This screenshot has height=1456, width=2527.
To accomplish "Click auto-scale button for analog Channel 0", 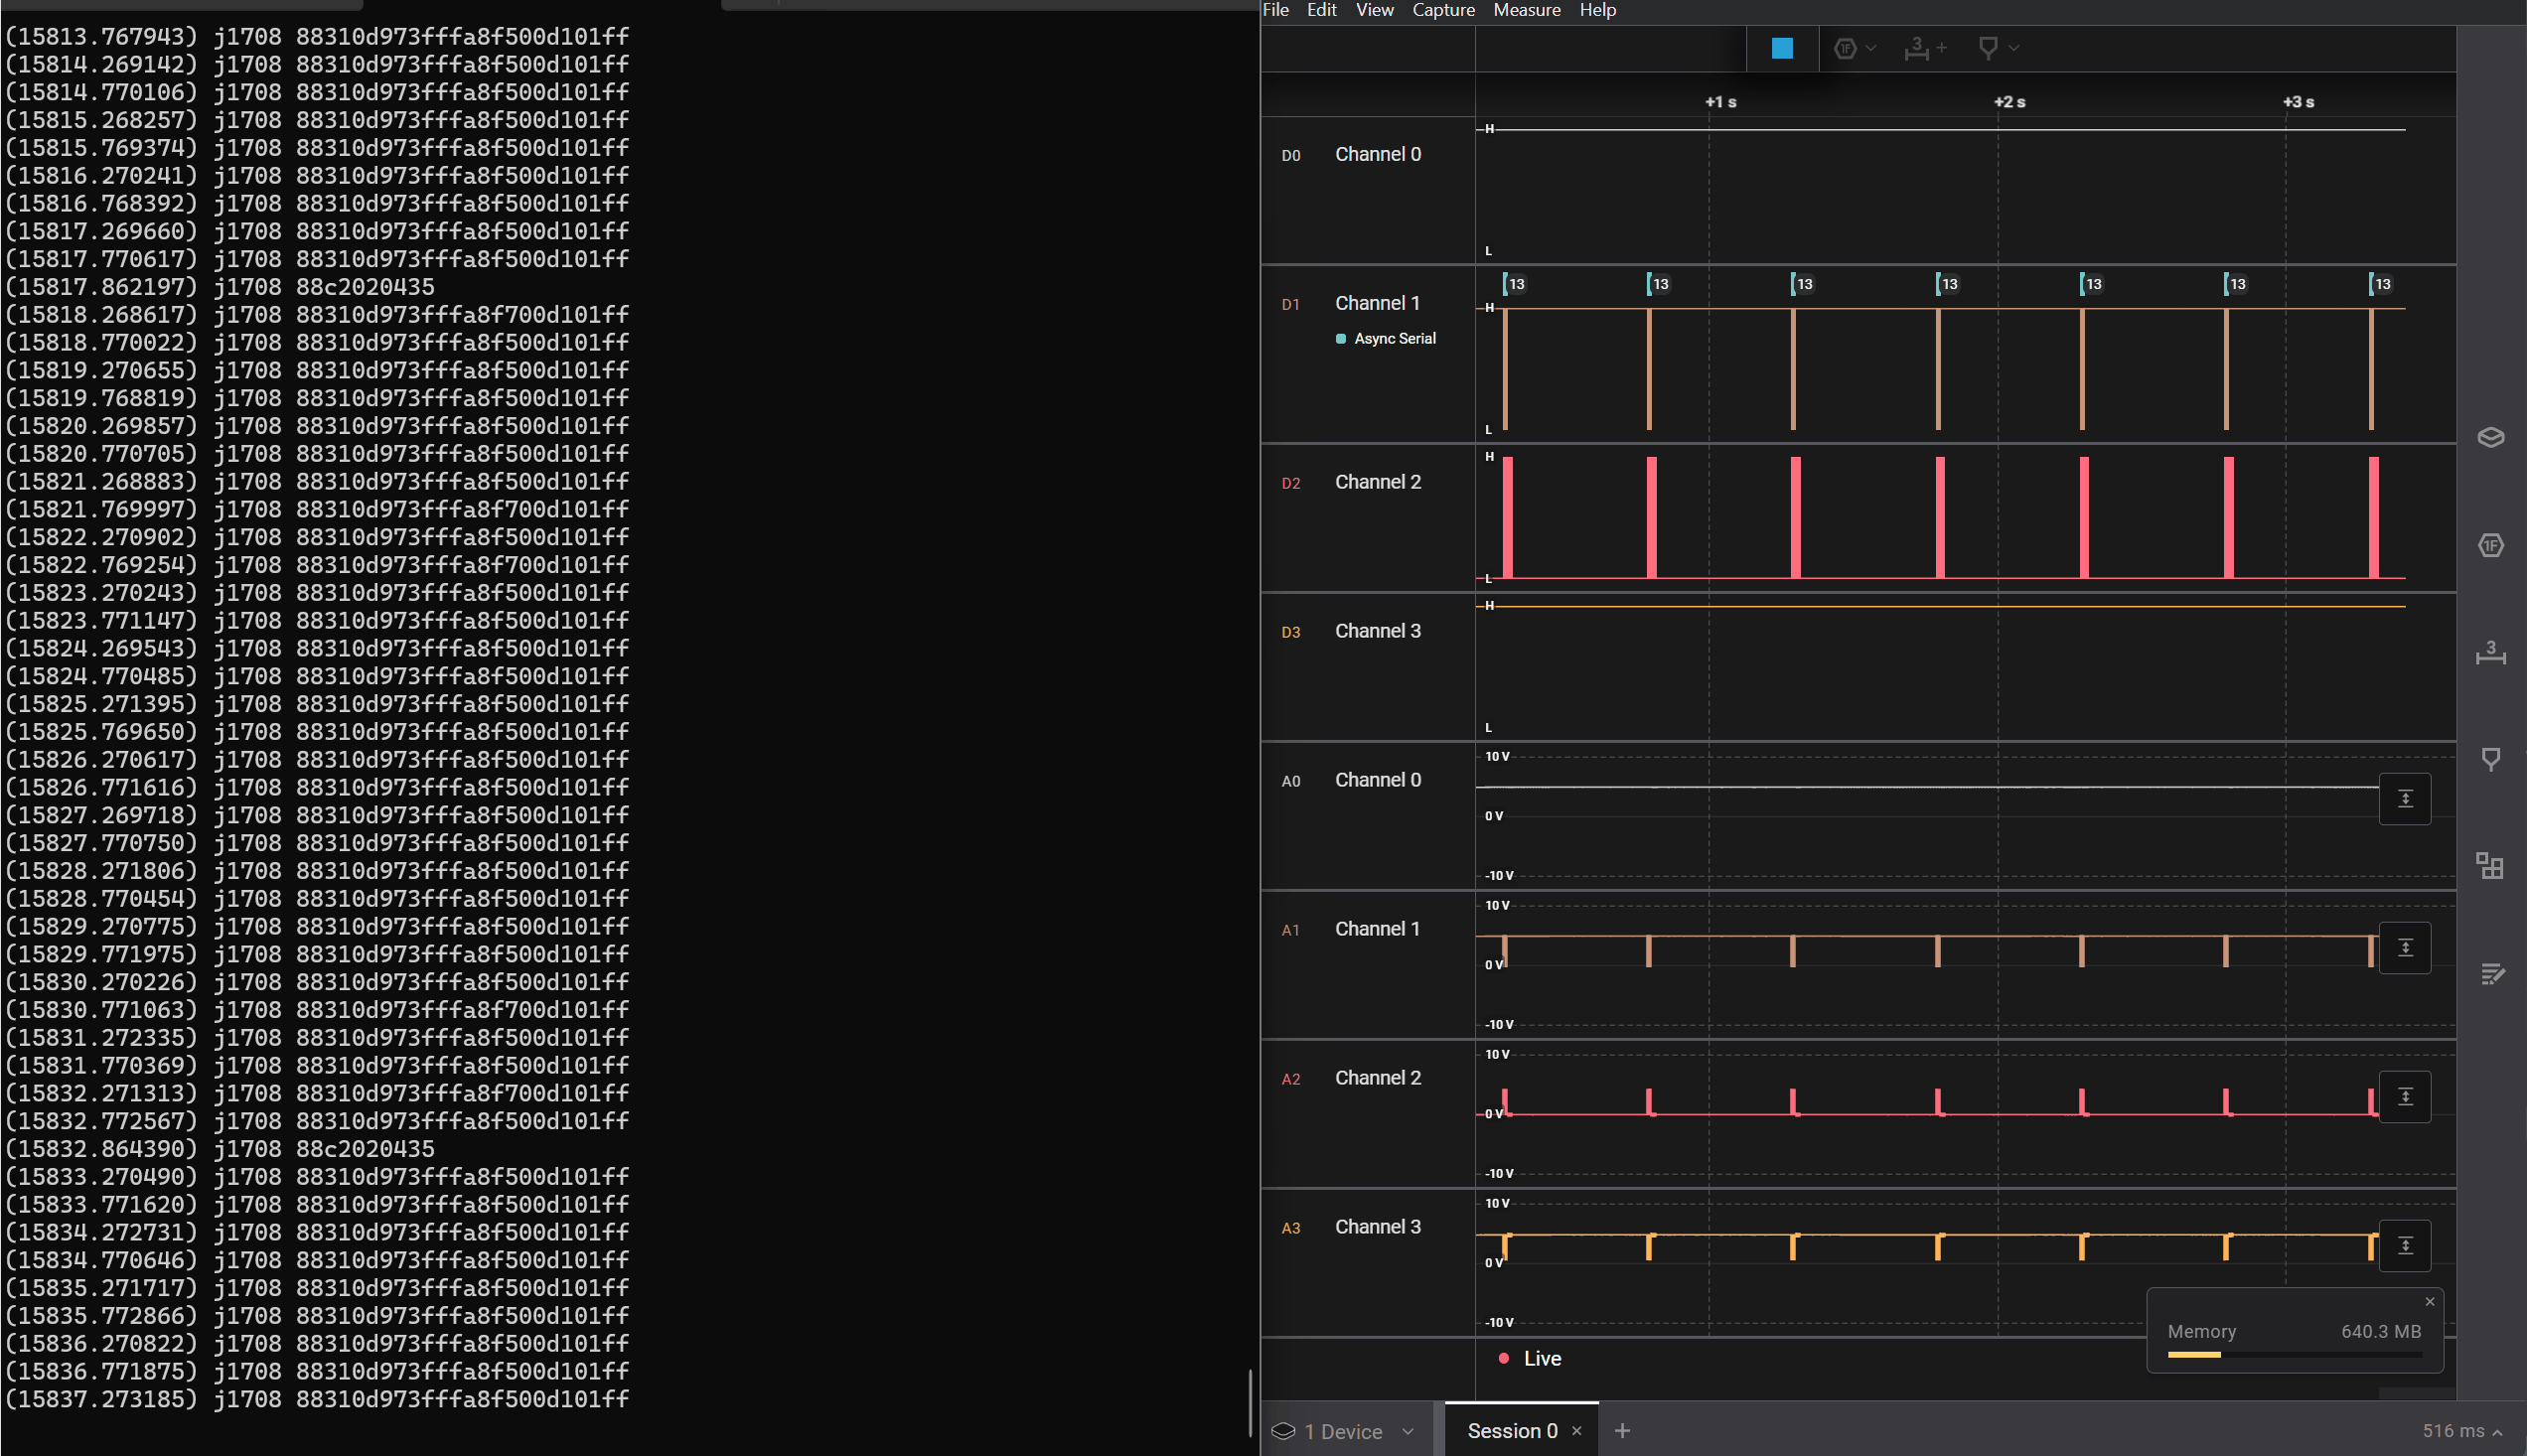I will click(x=2404, y=799).
